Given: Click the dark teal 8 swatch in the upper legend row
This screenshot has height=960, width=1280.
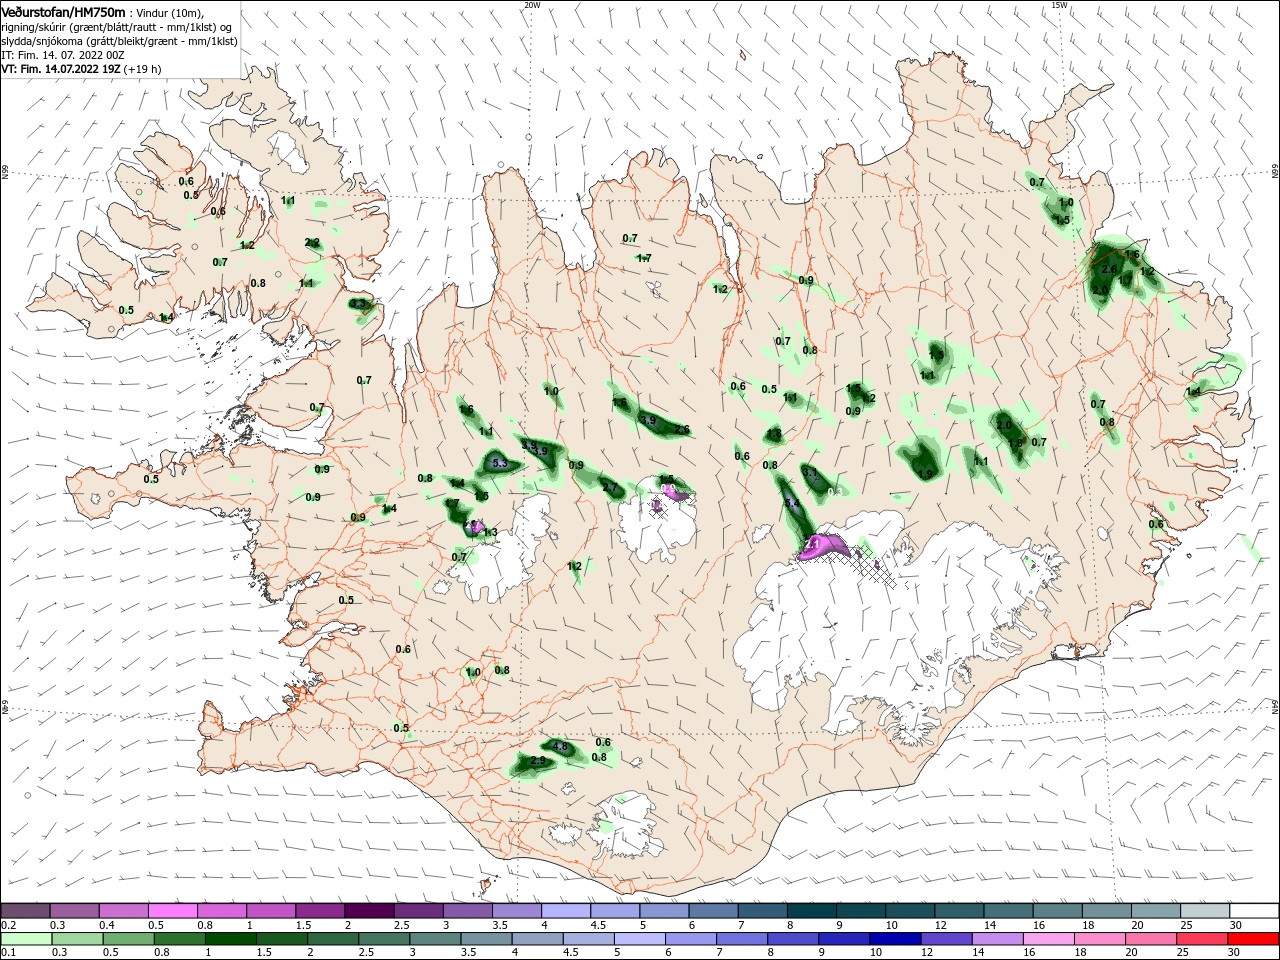Looking at the screenshot, I should coord(811,911).
